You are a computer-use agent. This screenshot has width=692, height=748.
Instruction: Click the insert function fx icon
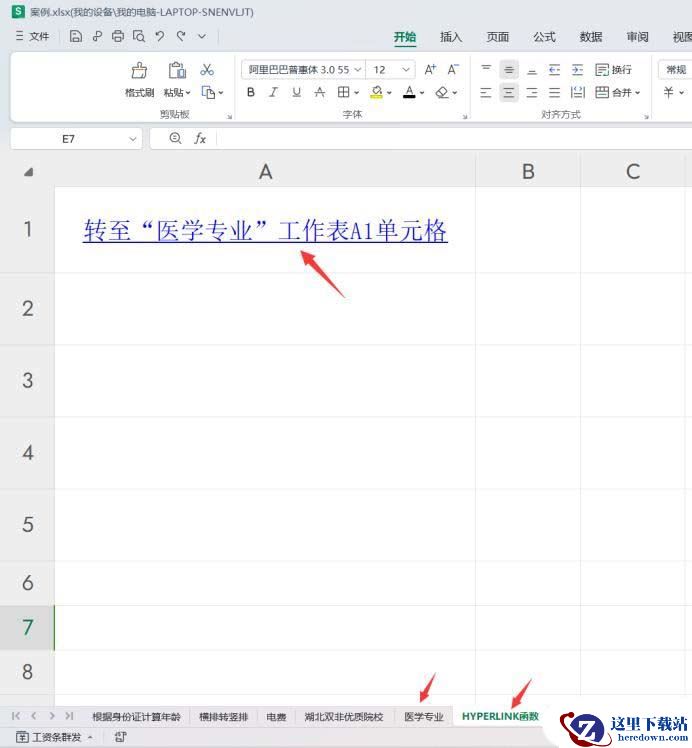click(200, 139)
